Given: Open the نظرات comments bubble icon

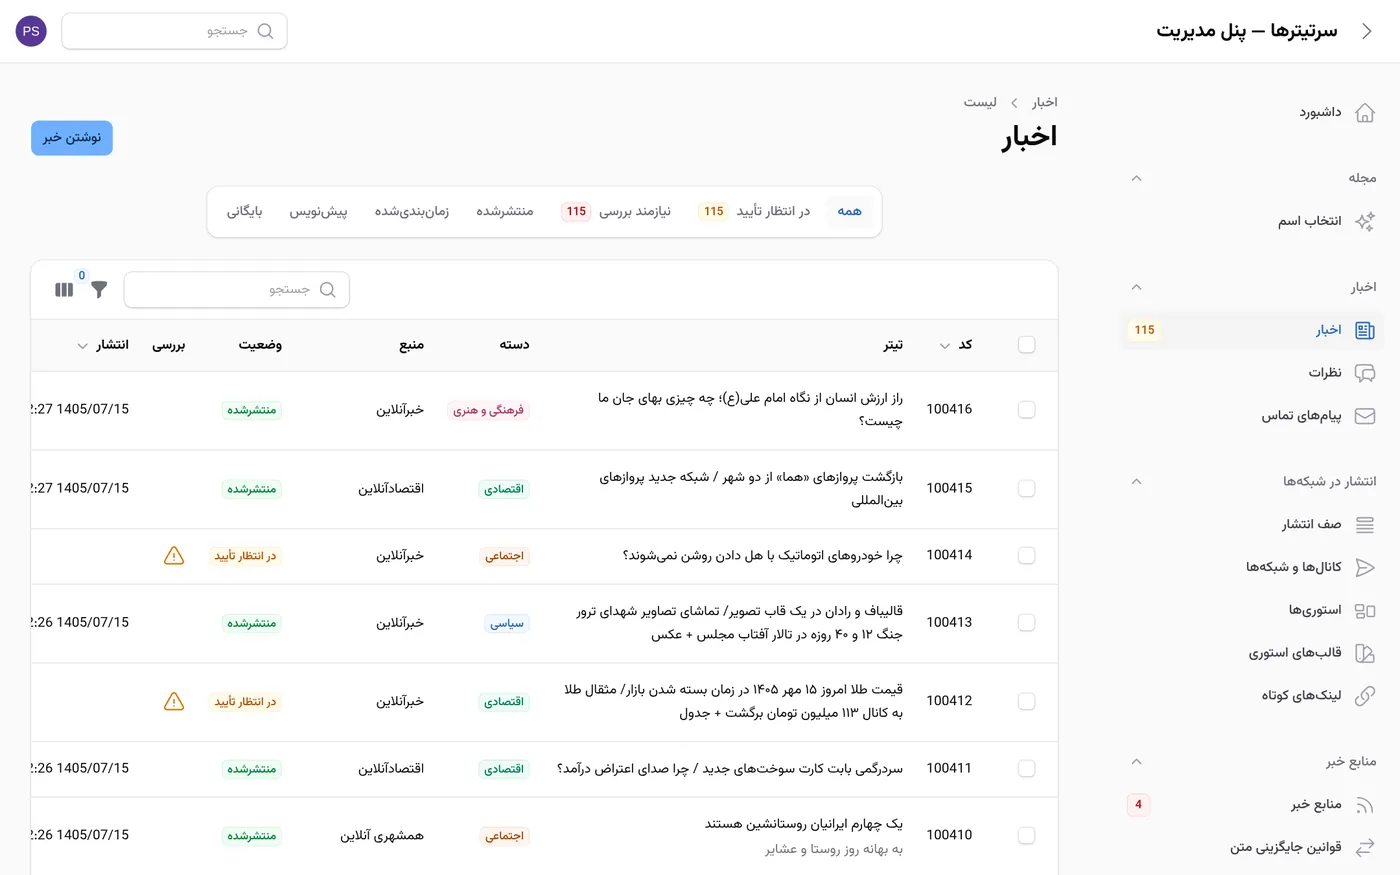Looking at the screenshot, I should [1364, 373].
